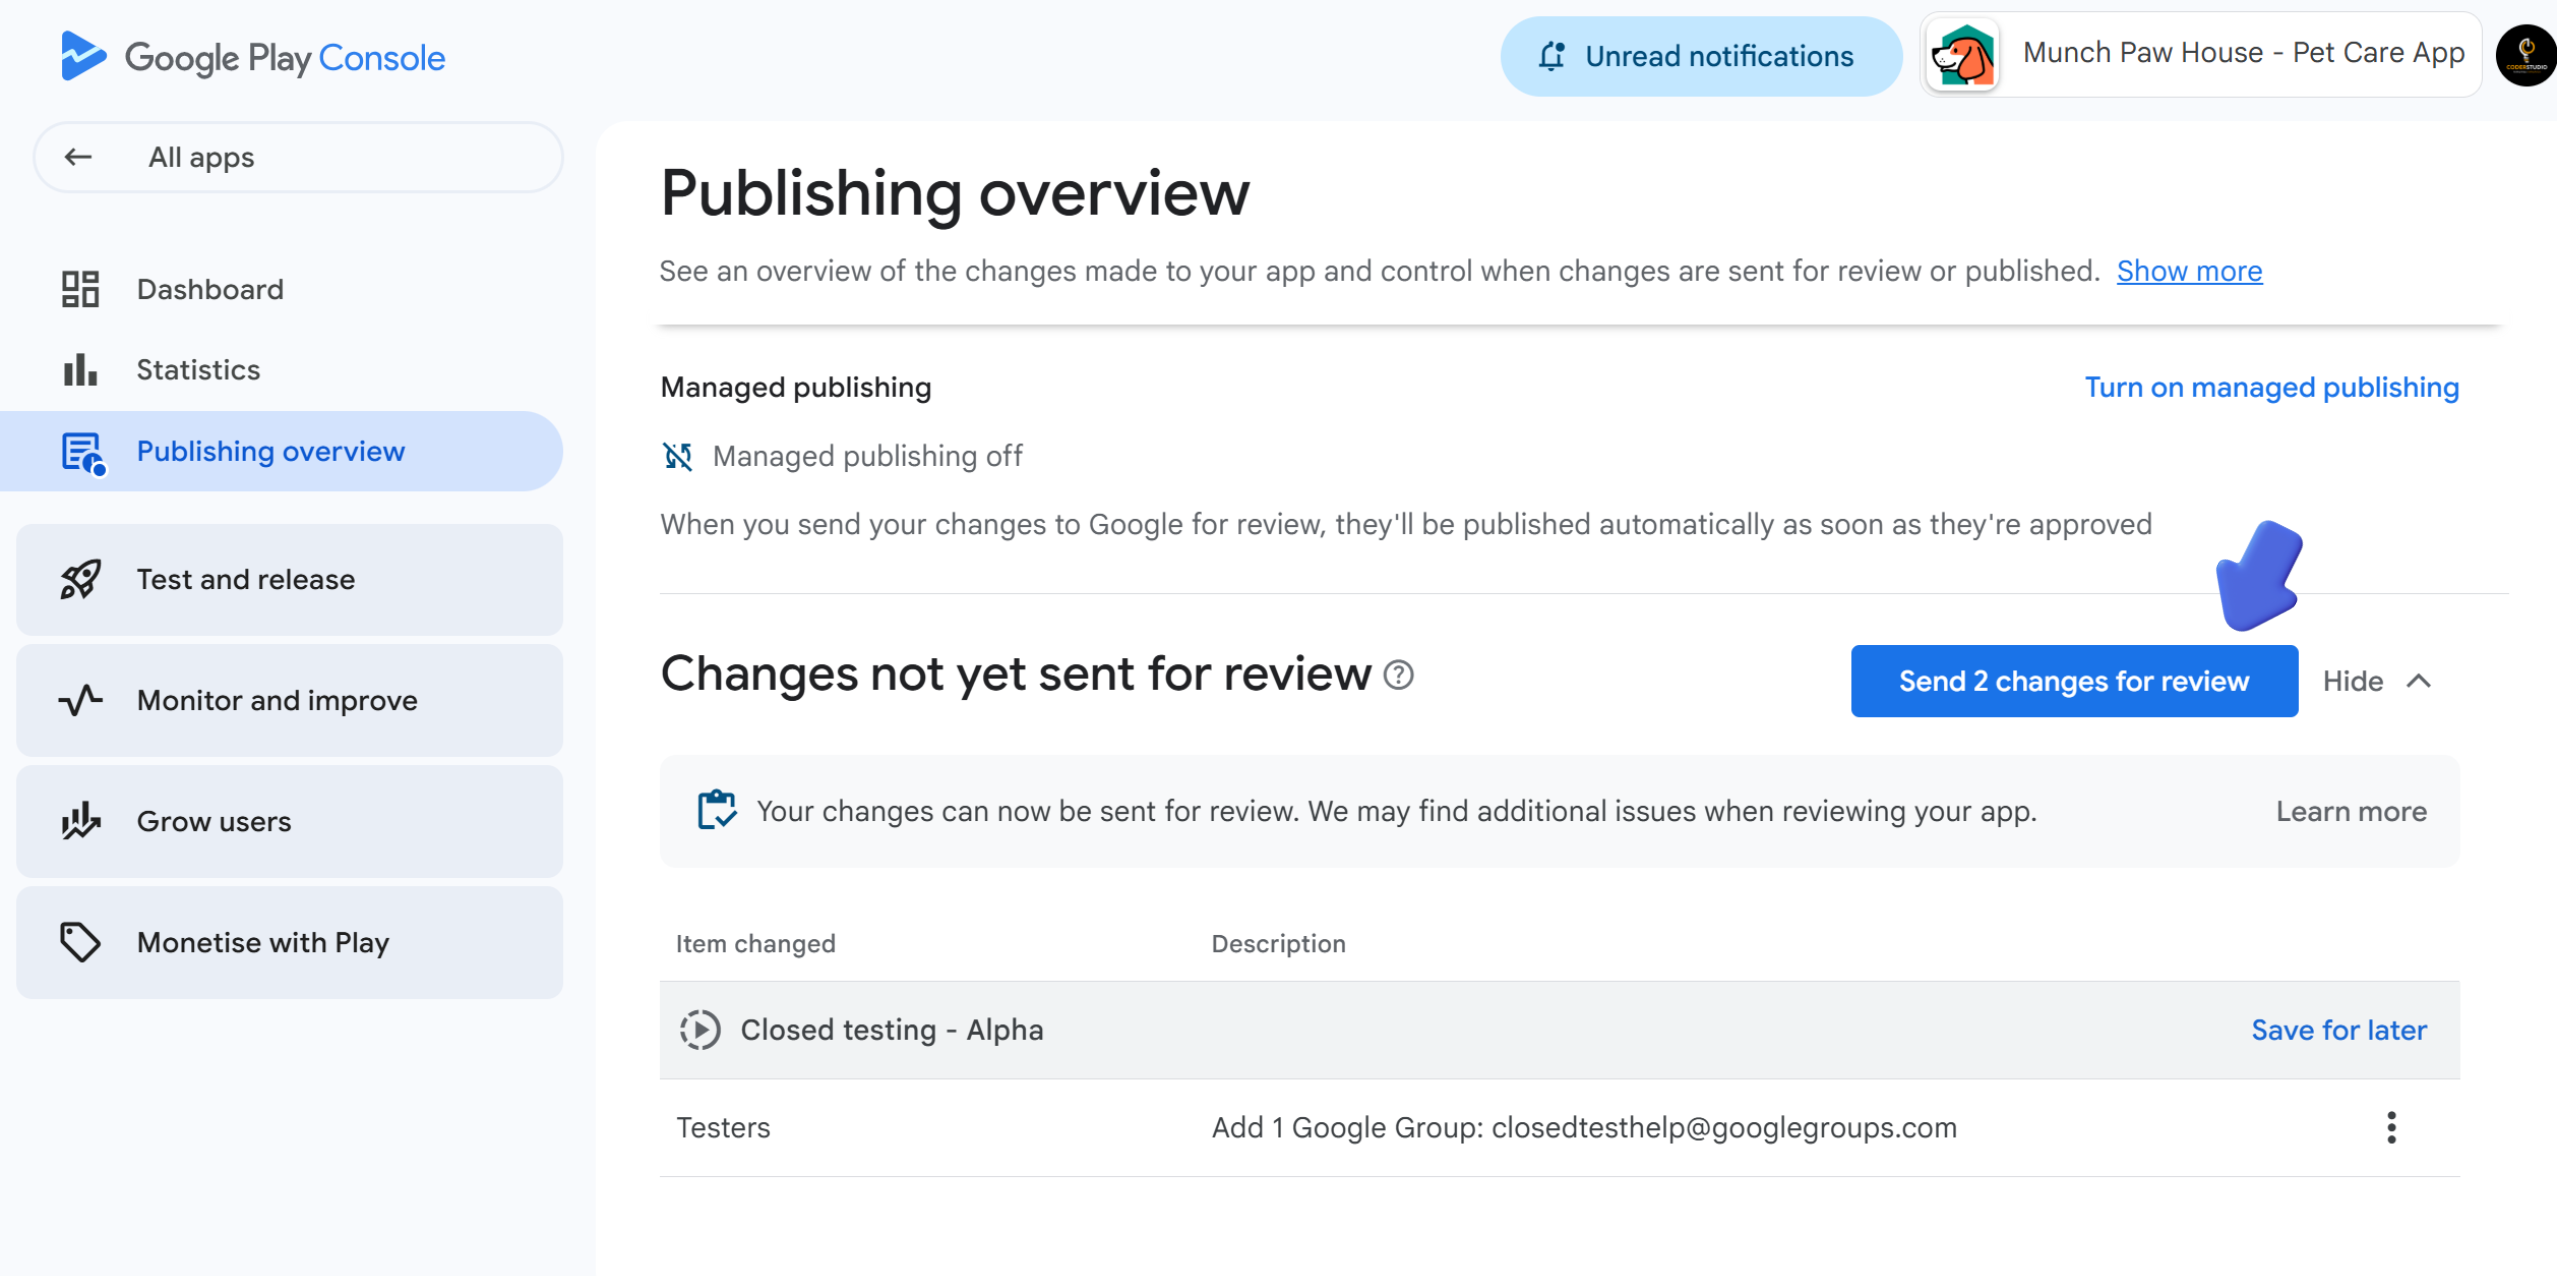Send 2 changes for review
This screenshot has height=1276, width=2557.
[2073, 681]
